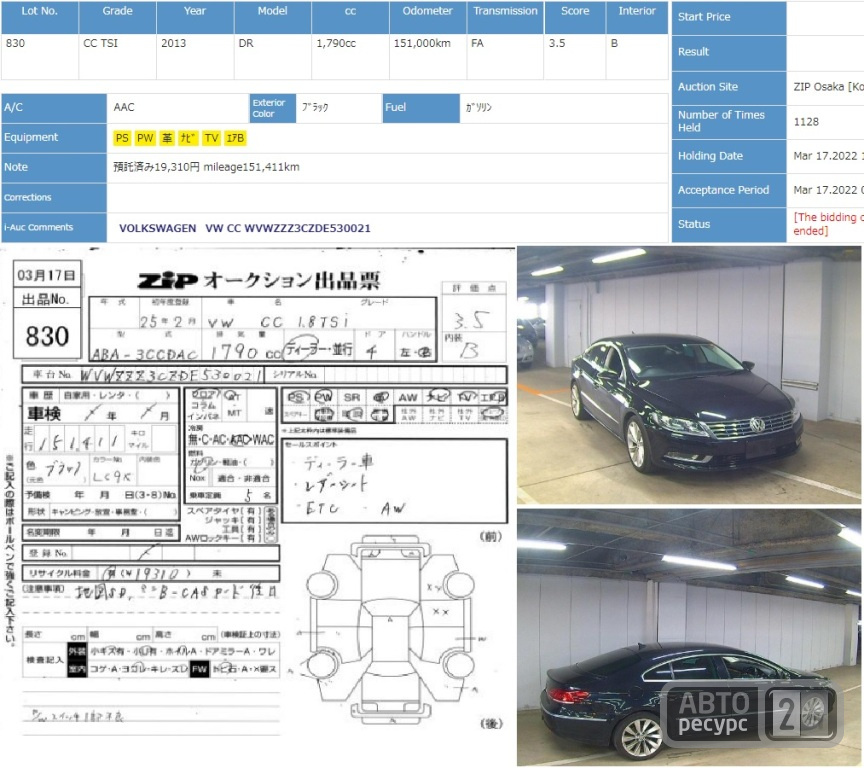Viewport: 864px width, 768px height.
Task: Click the Fuel label
Action: tap(421, 108)
